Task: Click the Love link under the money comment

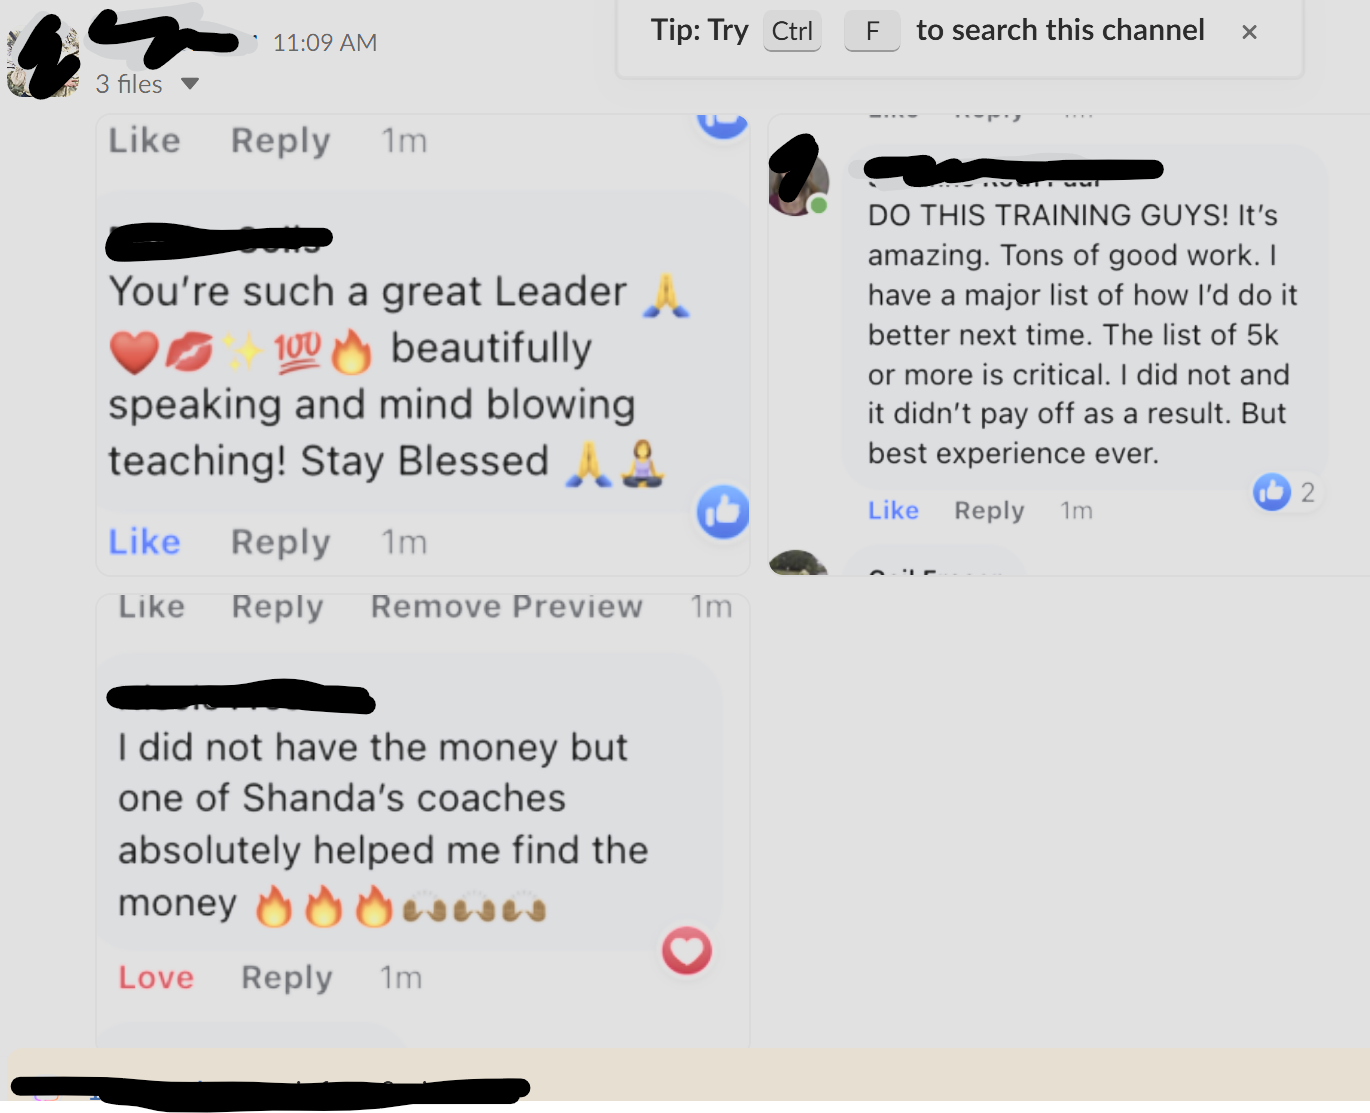Action: click(156, 977)
